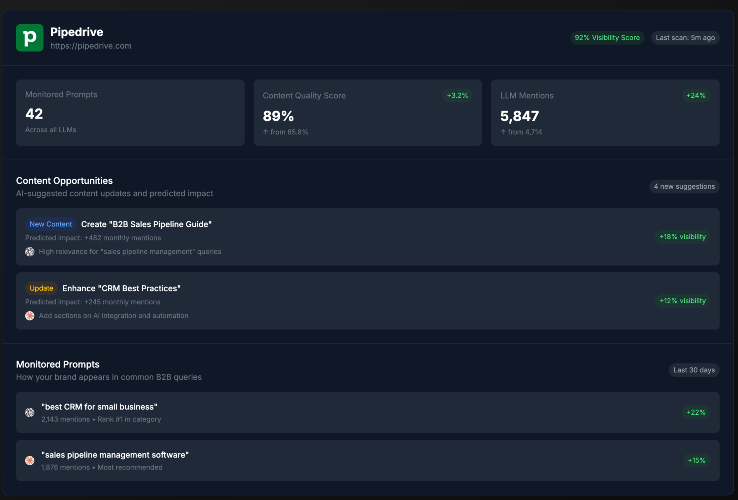The image size is (738, 500).
Task: Click the New Content tag
Action: (x=51, y=224)
